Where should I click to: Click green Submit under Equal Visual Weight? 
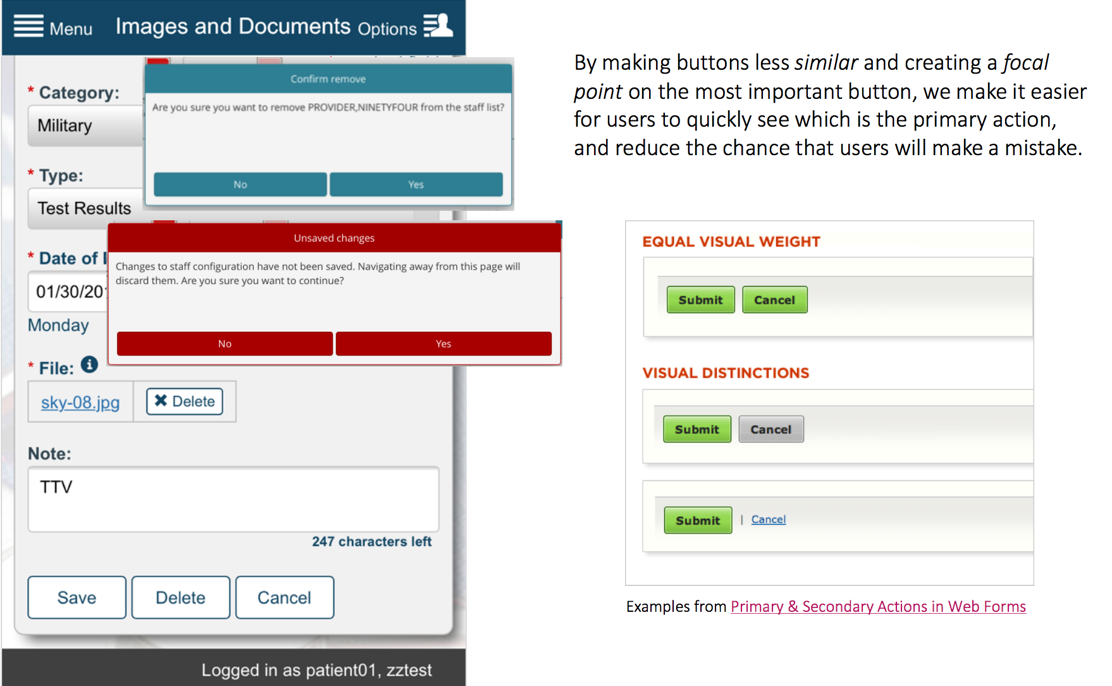700,300
